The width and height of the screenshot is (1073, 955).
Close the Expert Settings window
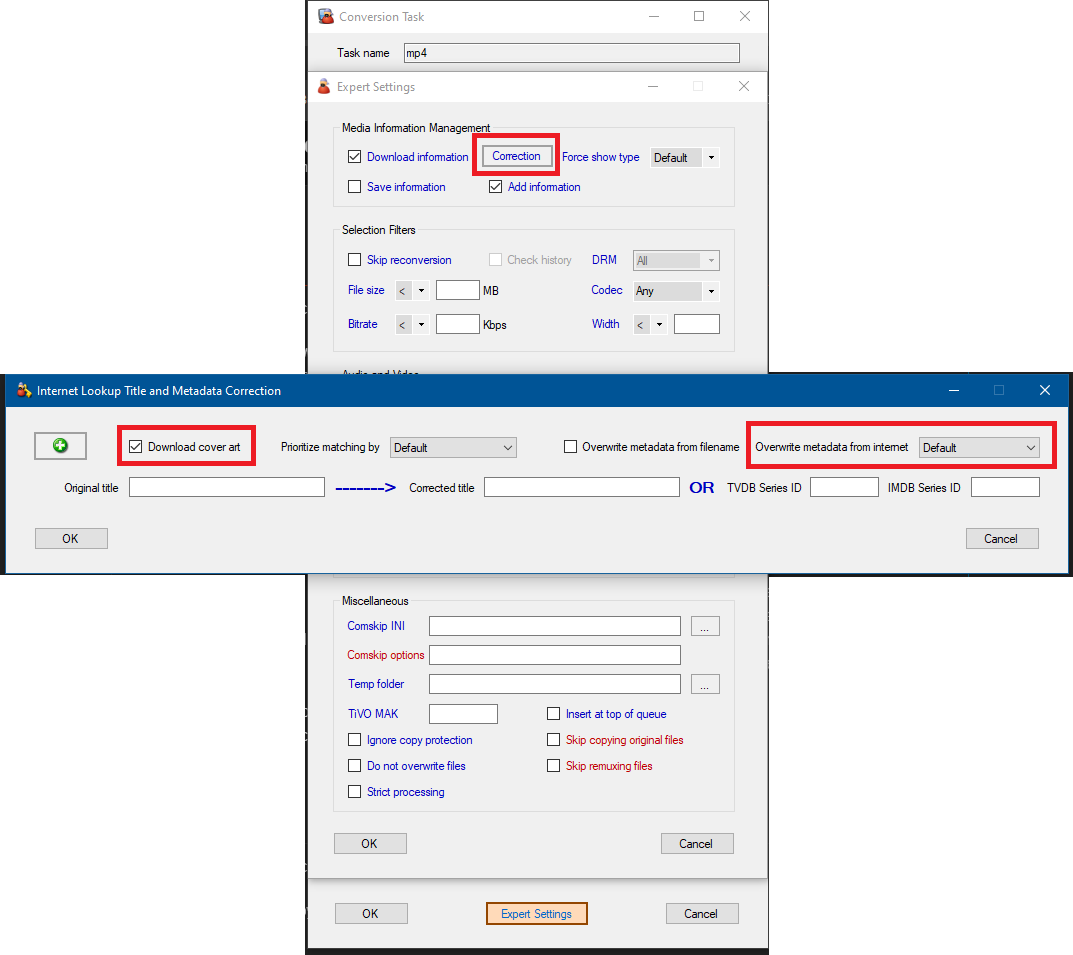[743, 87]
